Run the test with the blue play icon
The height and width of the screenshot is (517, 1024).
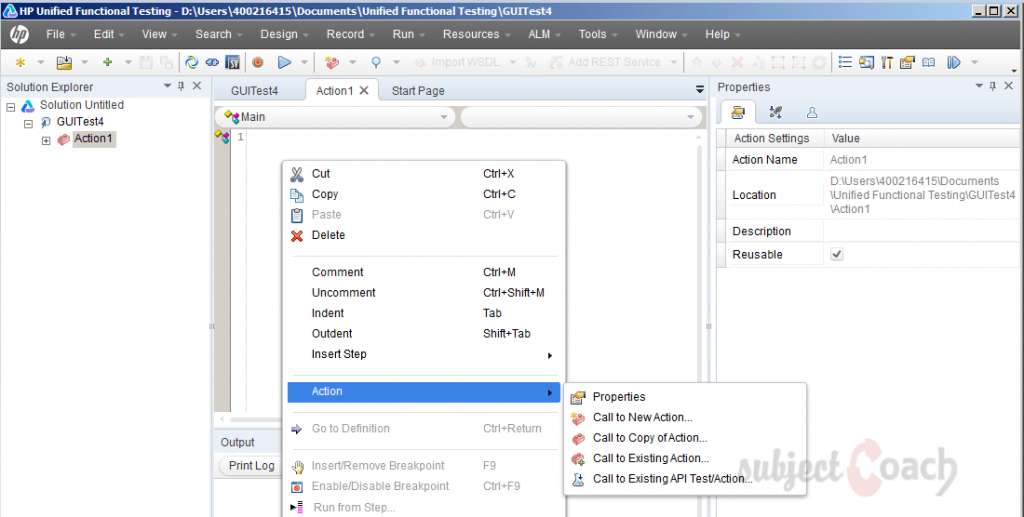284,63
